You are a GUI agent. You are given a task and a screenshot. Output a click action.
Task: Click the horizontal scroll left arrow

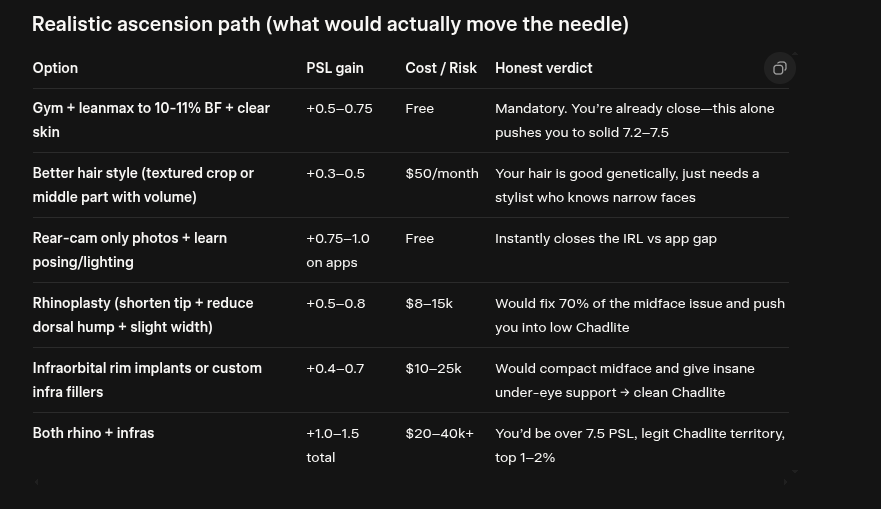coord(37,481)
